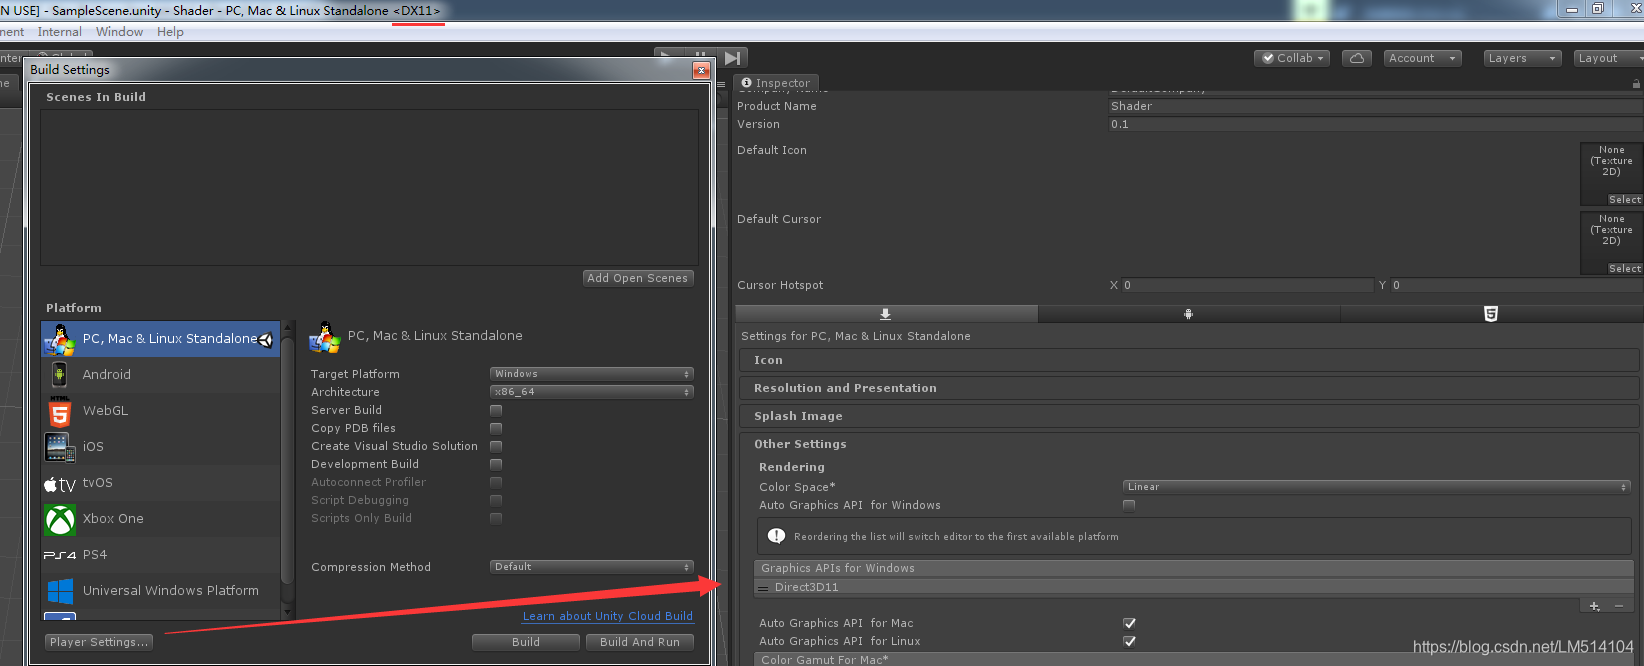This screenshot has width=1644, height=666.
Task: Toggle Auto Graphics API for Windows
Action: tap(1129, 505)
